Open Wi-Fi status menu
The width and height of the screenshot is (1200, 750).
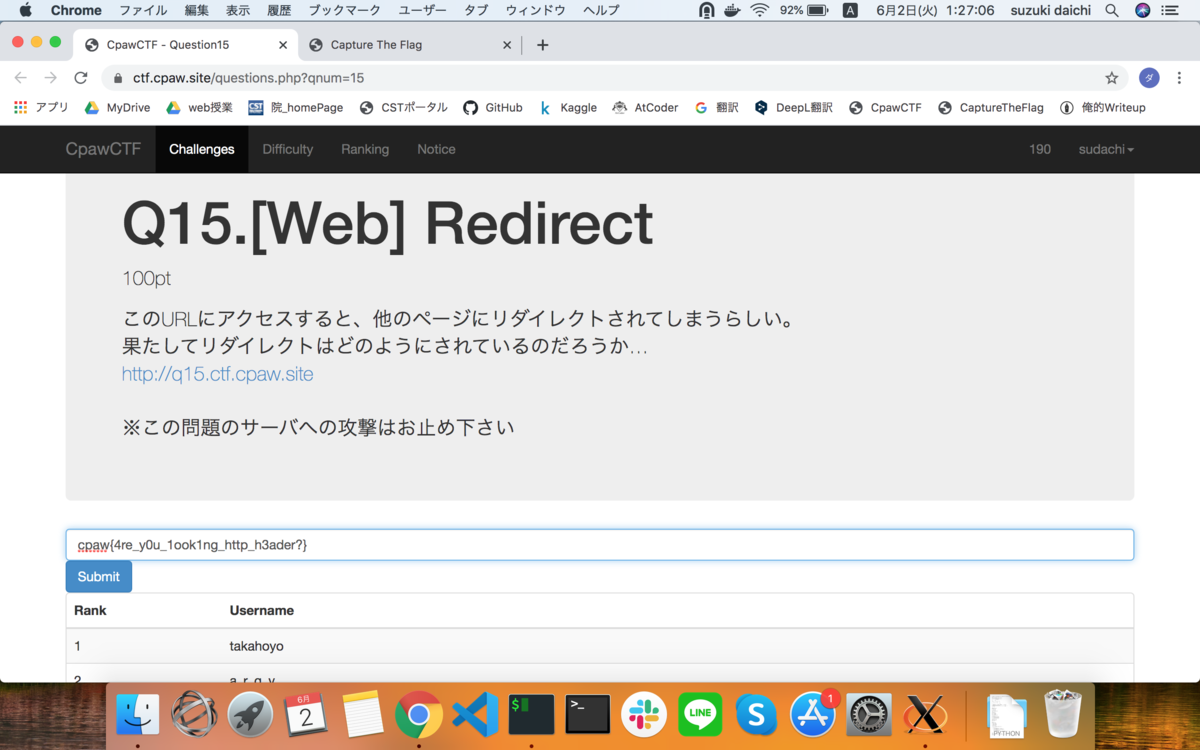point(760,10)
